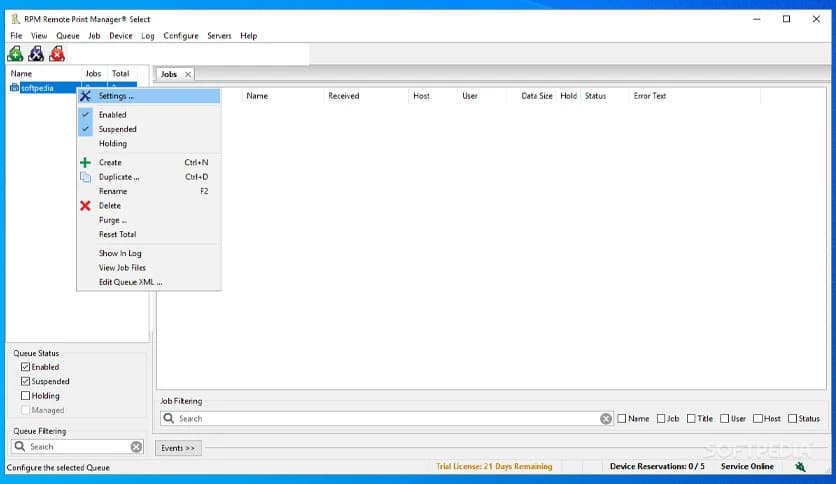Select Purge... in the context menu

point(149,220)
